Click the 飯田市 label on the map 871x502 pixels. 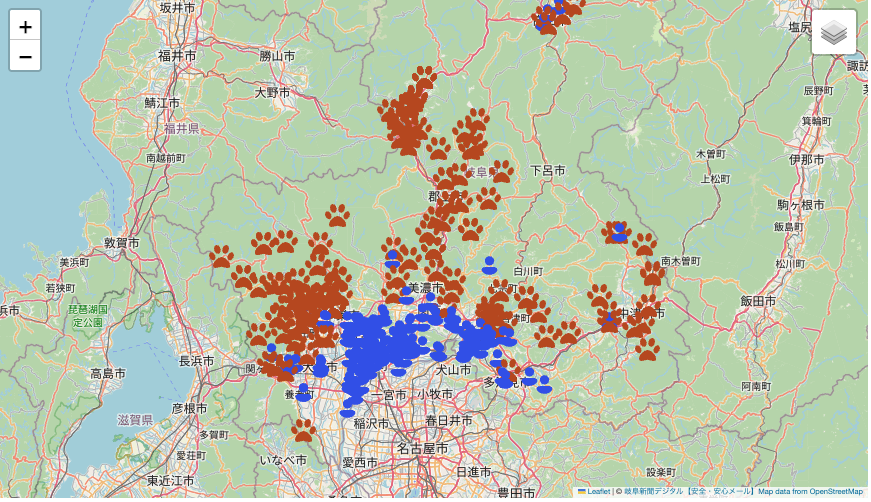tap(758, 300)
